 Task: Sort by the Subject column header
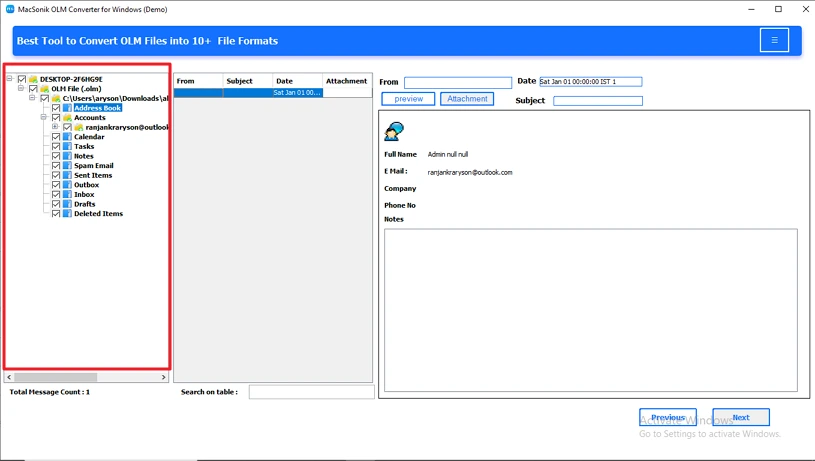pos(248,81)
